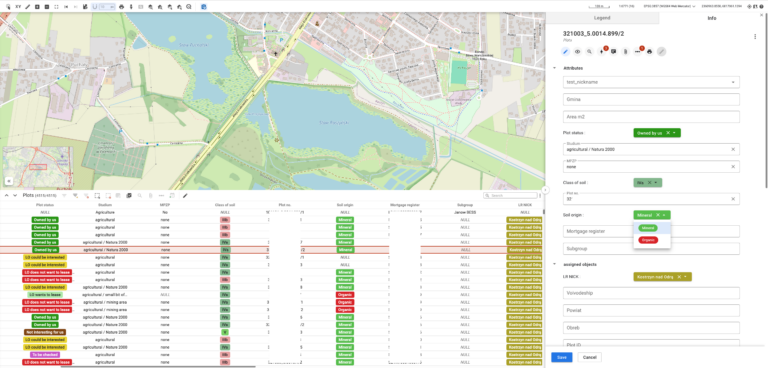Viewport: 768px width, 368px height.
Task: Click the overview minimap thumbnail
Action: [38, 167]
